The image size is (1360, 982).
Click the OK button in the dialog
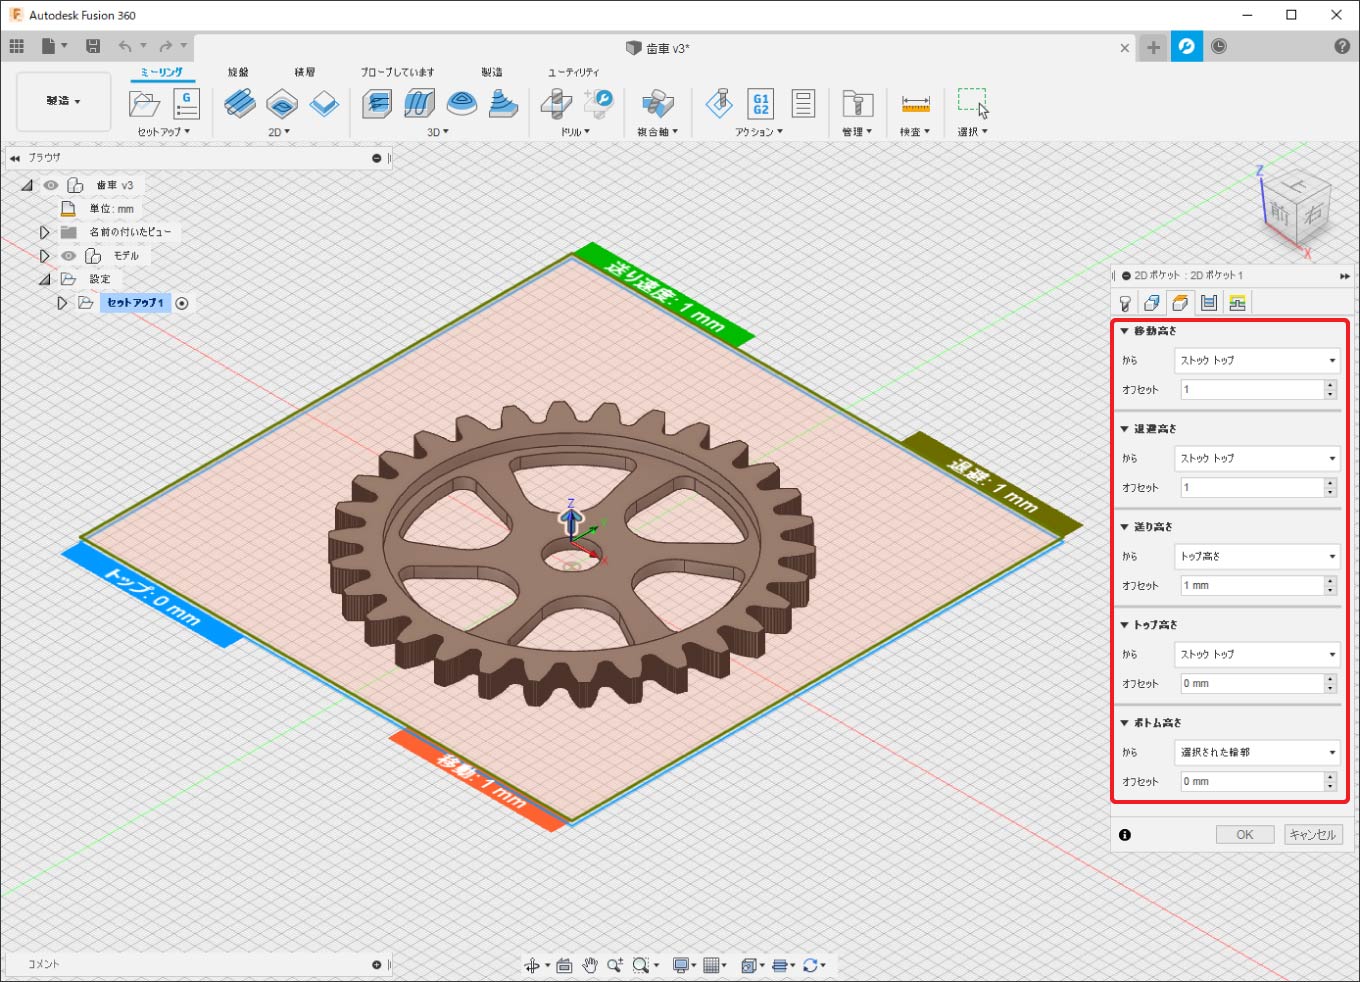click(x=1244, y=835)
